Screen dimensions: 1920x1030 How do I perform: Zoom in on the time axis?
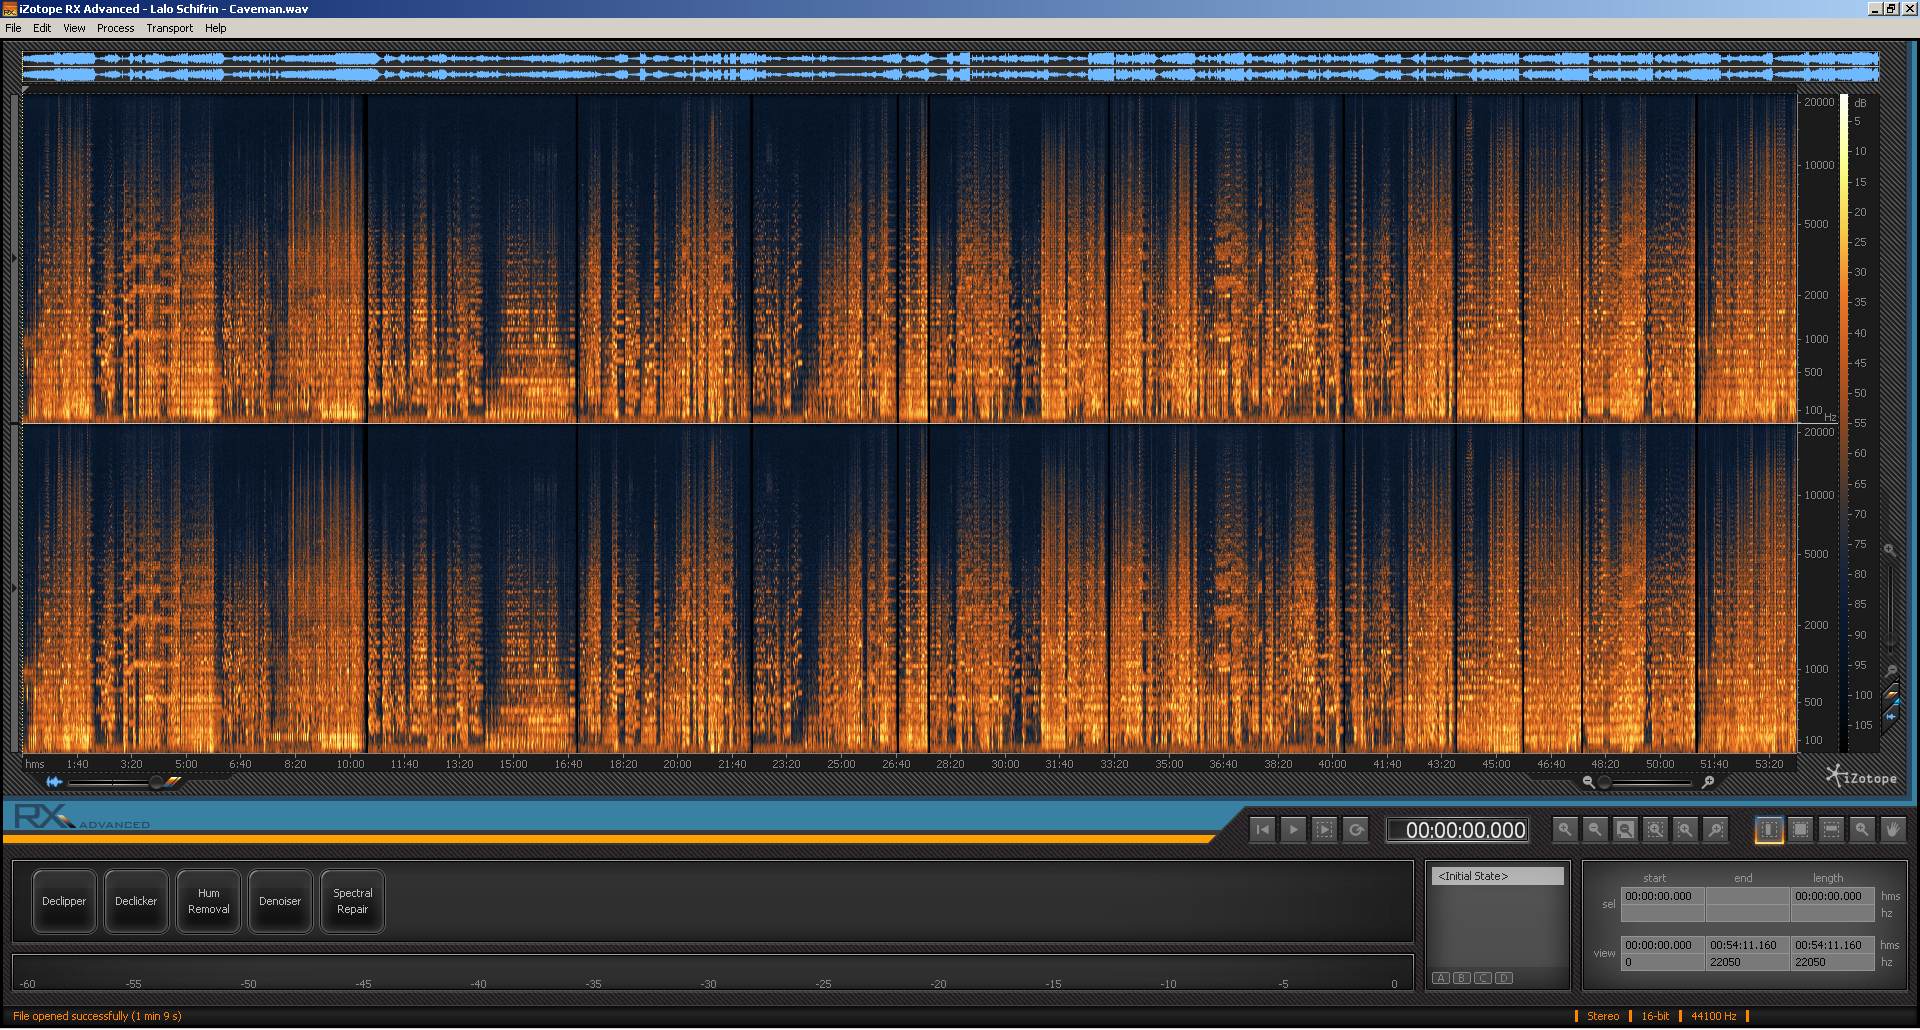coord(1565,830)
